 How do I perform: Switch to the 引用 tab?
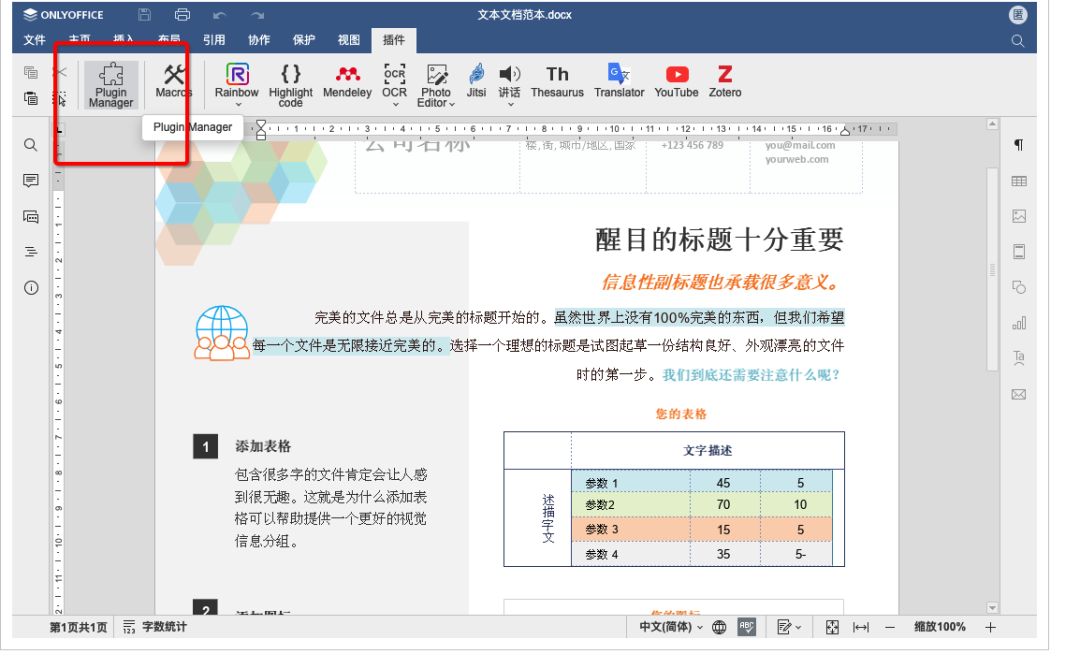coord(214,40)
